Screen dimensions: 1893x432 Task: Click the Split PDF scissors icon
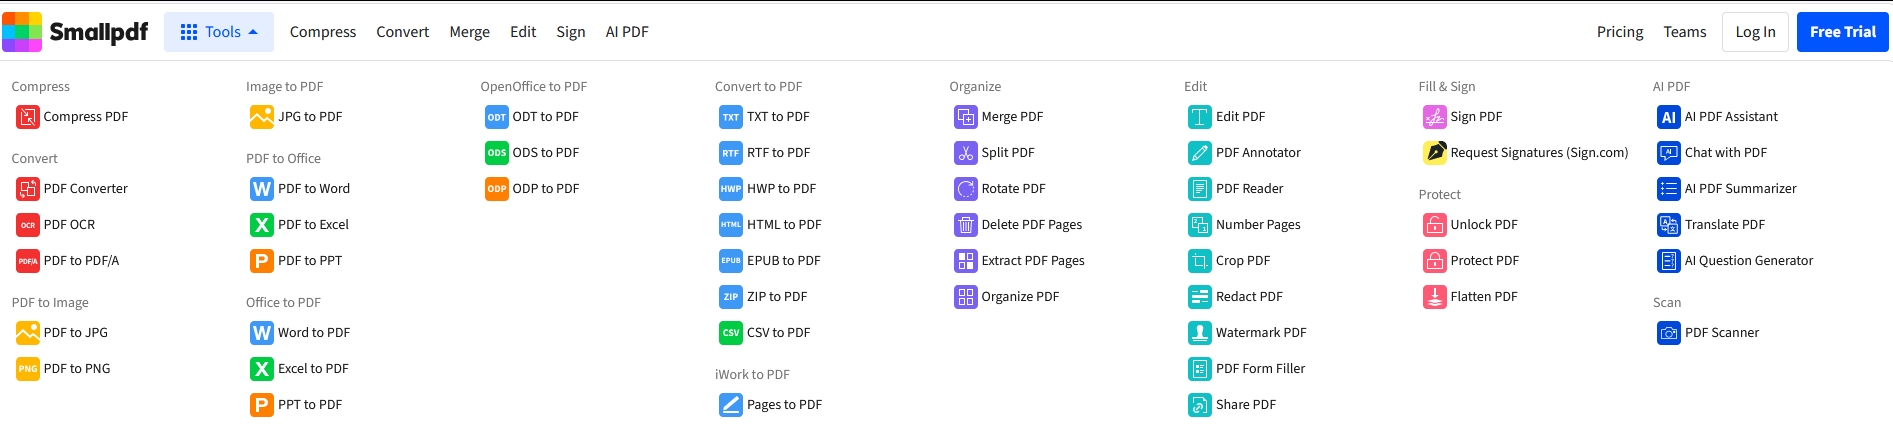tap(966, 153)
